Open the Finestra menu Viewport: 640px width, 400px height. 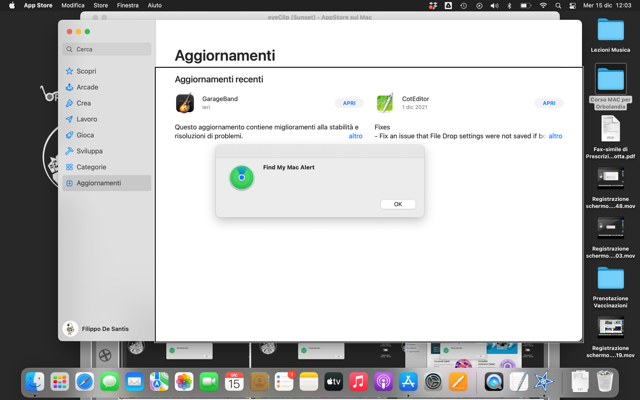tap(128, 5)
